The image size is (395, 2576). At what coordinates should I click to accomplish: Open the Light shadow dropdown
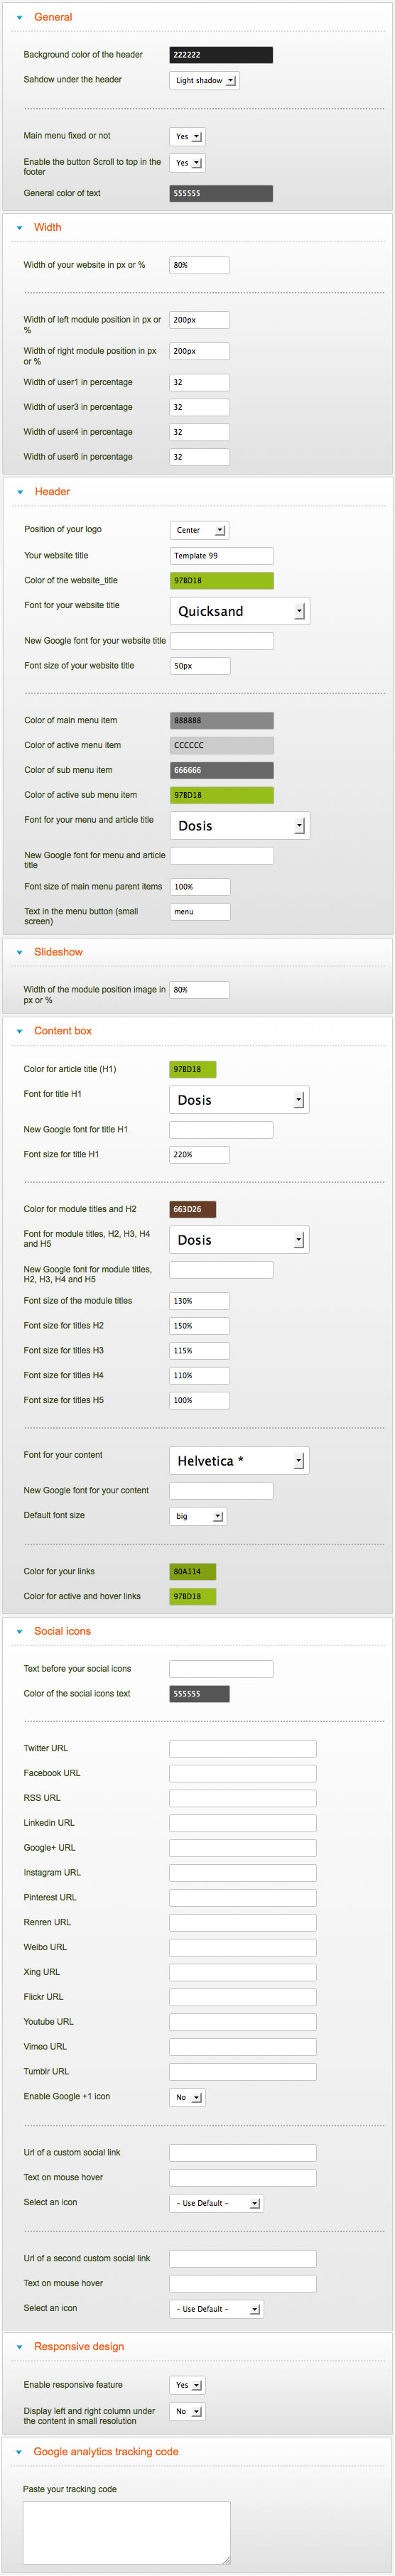pos(204,81)
